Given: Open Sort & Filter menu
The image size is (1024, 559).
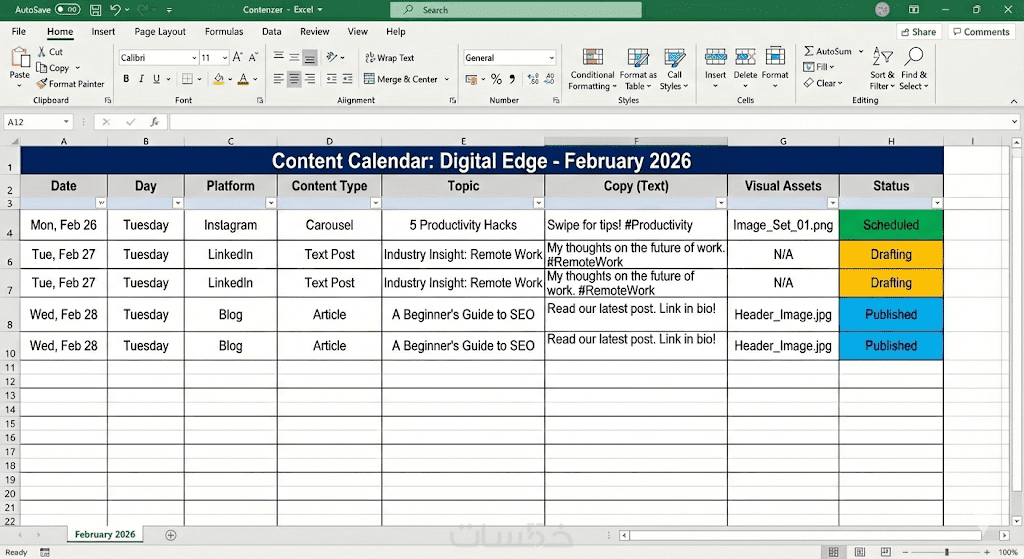Looking at the screenshot, I should pyautogui.click(x=882, y=69).
